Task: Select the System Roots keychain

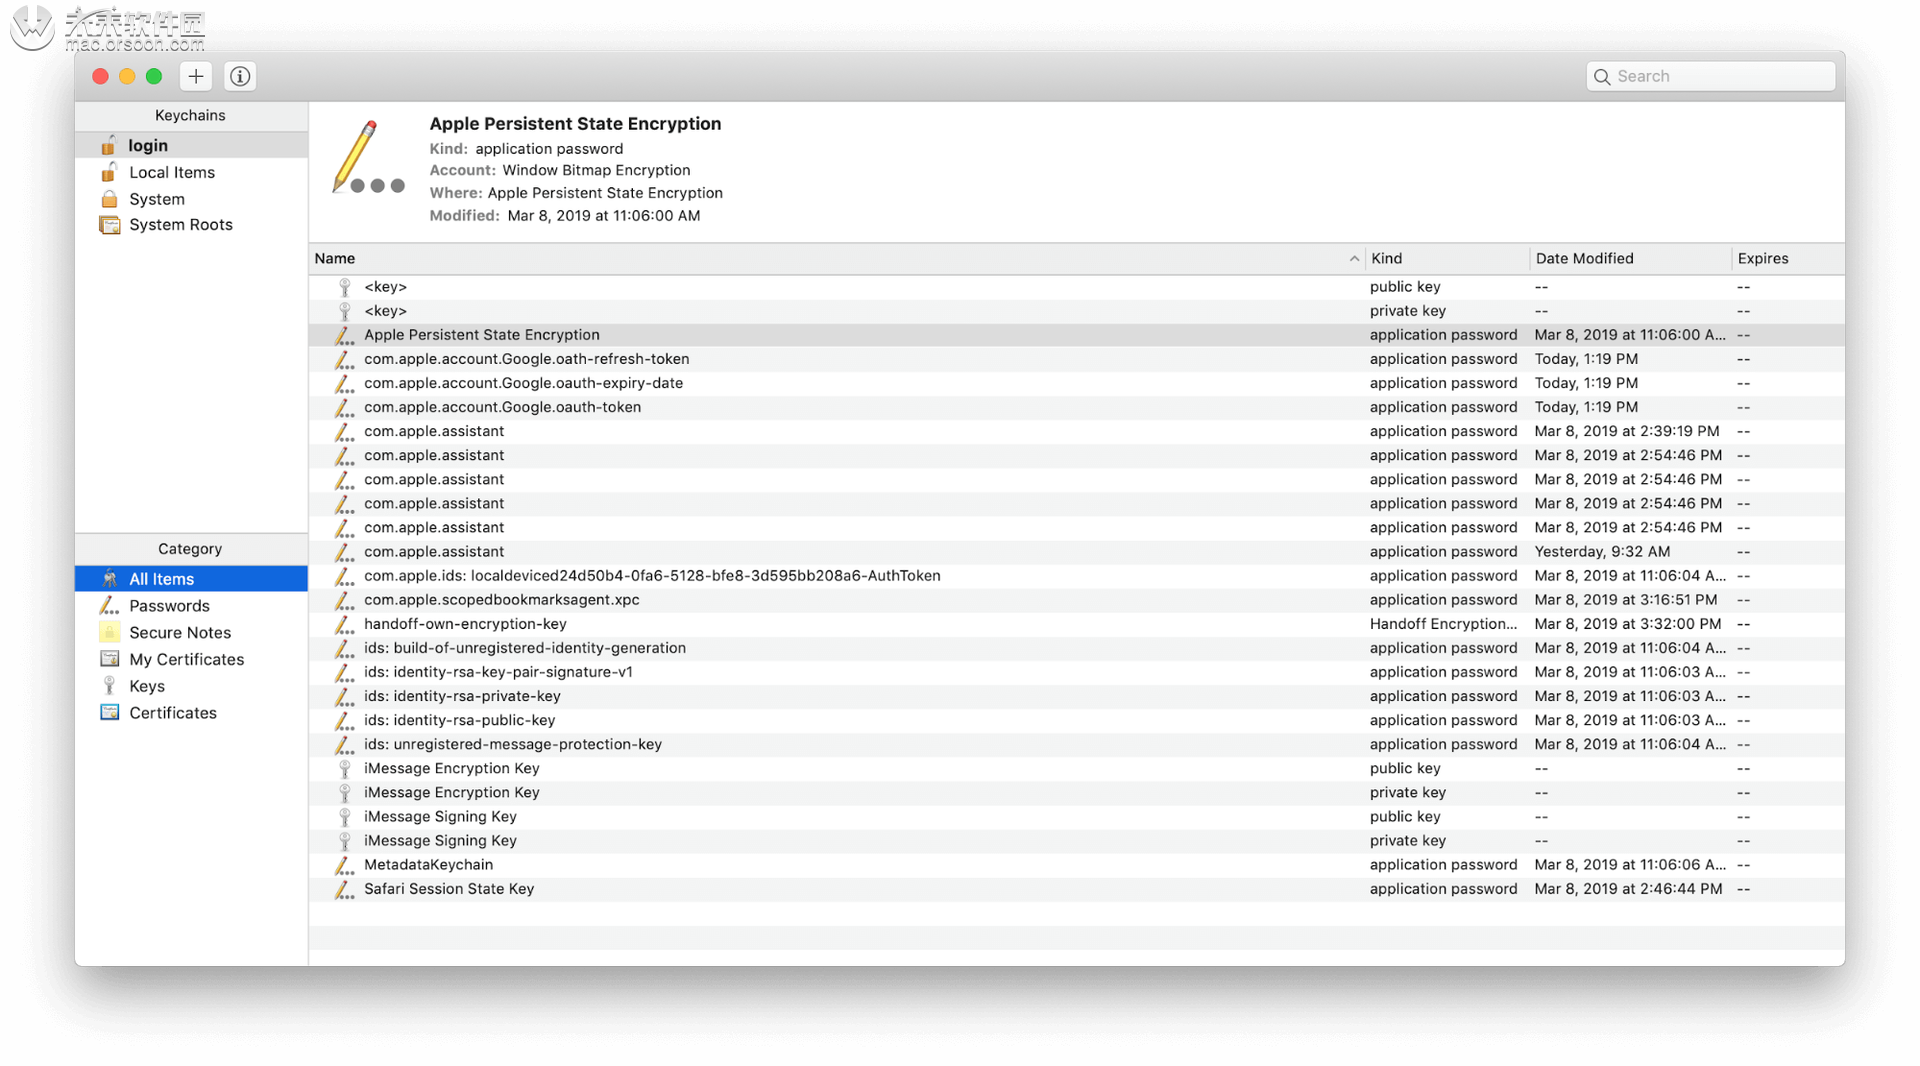Action: [191, 225]
